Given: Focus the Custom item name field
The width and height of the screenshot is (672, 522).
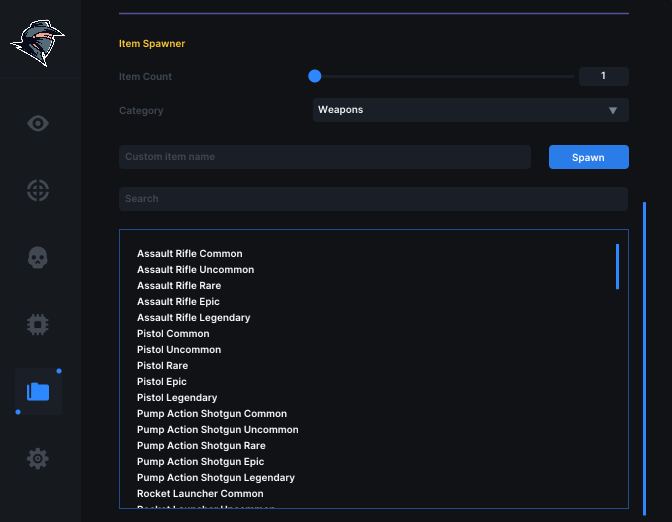Looking at the screenshot, I should click(325, 157).
